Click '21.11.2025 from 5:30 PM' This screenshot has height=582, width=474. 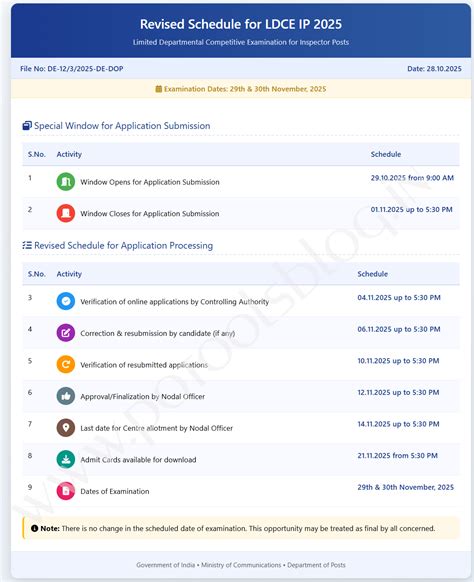[x=398, y=455]
